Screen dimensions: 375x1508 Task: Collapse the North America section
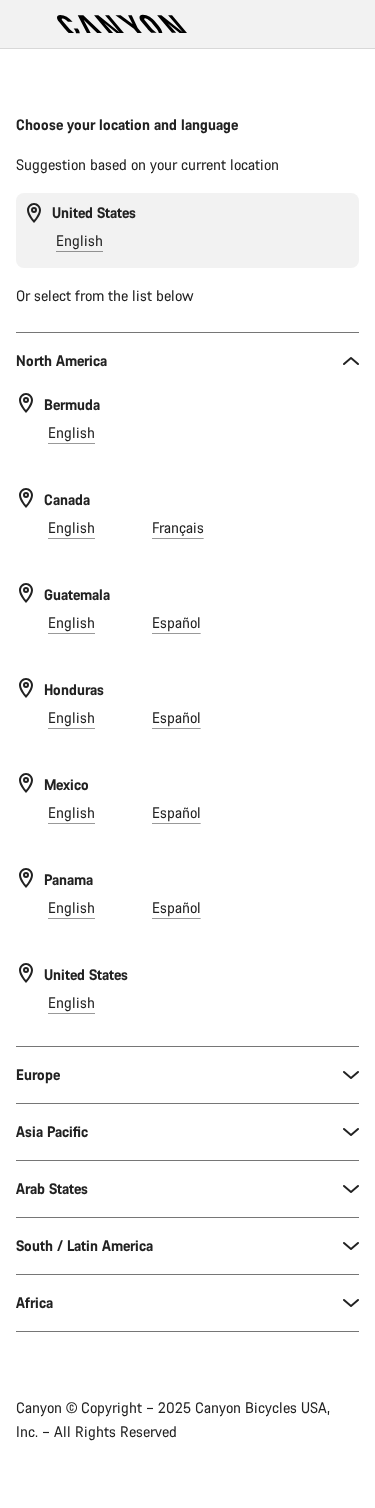pyautogui.click(x=187, y=361)
